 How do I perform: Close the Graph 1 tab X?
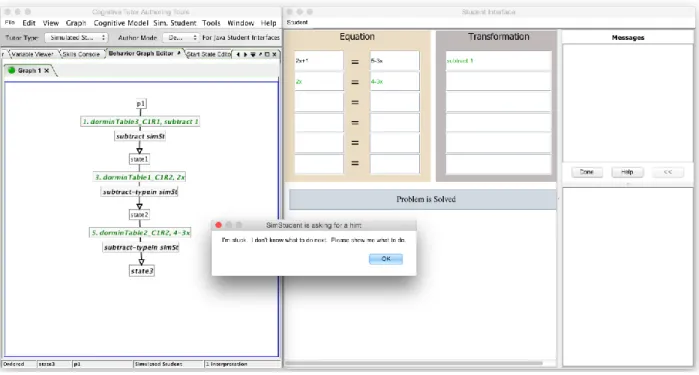coord(46,70)
